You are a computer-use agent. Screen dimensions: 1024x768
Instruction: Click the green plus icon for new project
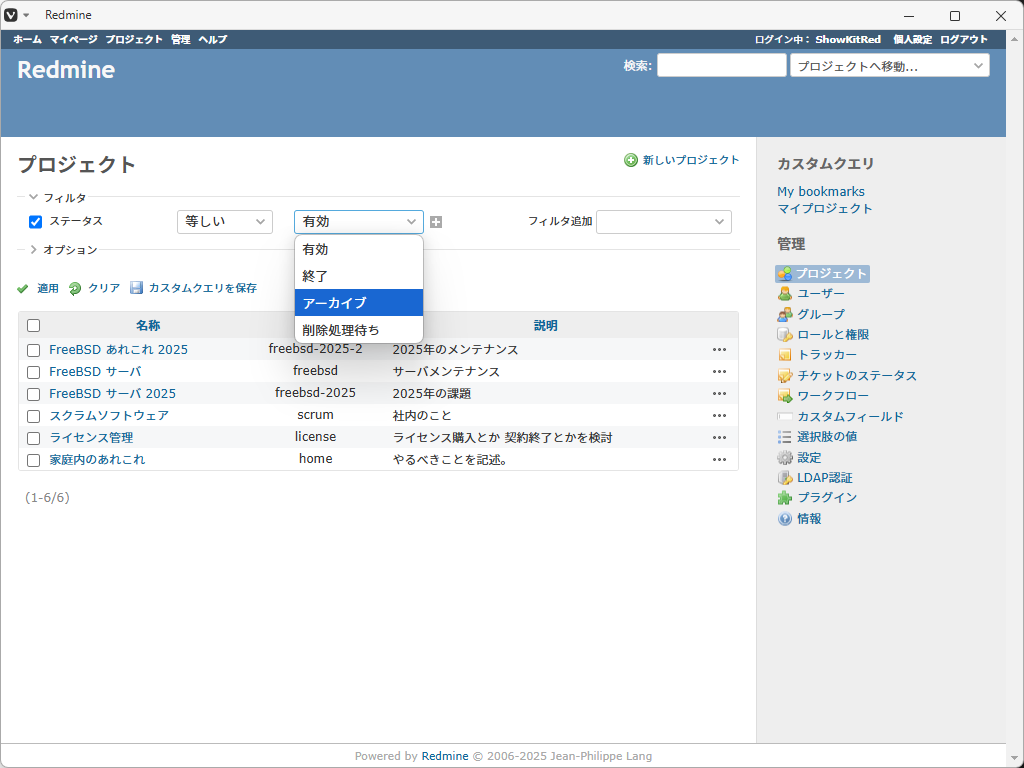point(631,160)
